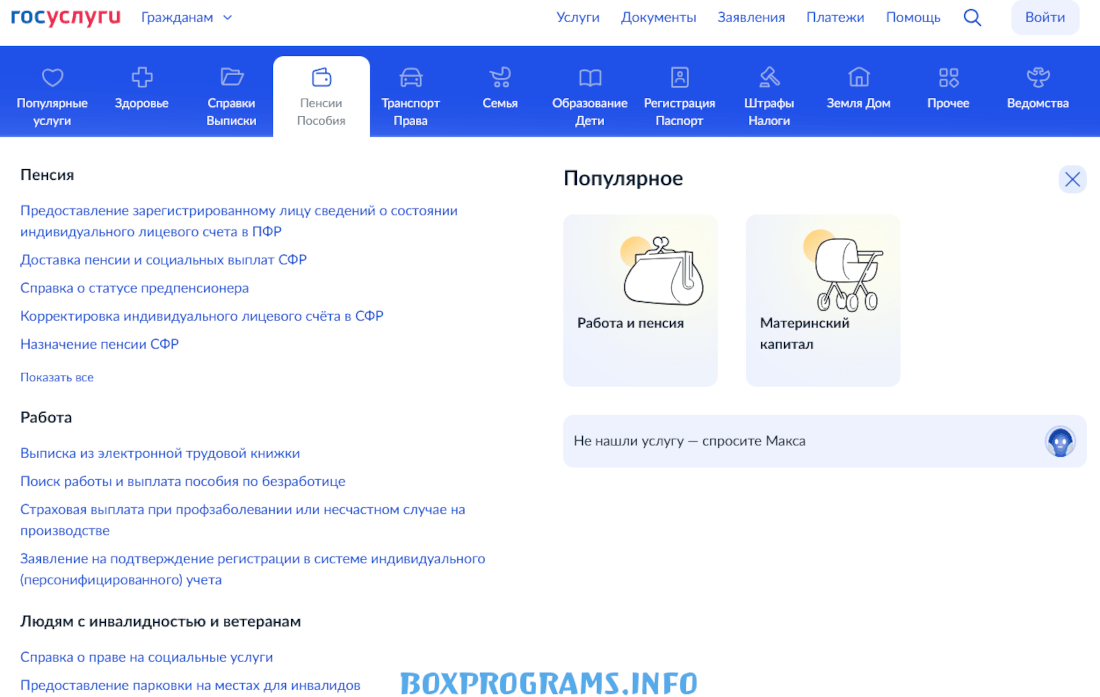Viewport: 1100px width, 697px height.
Task: Open Страховая выплата при профзаболевании link
Action: pos(243,520)
